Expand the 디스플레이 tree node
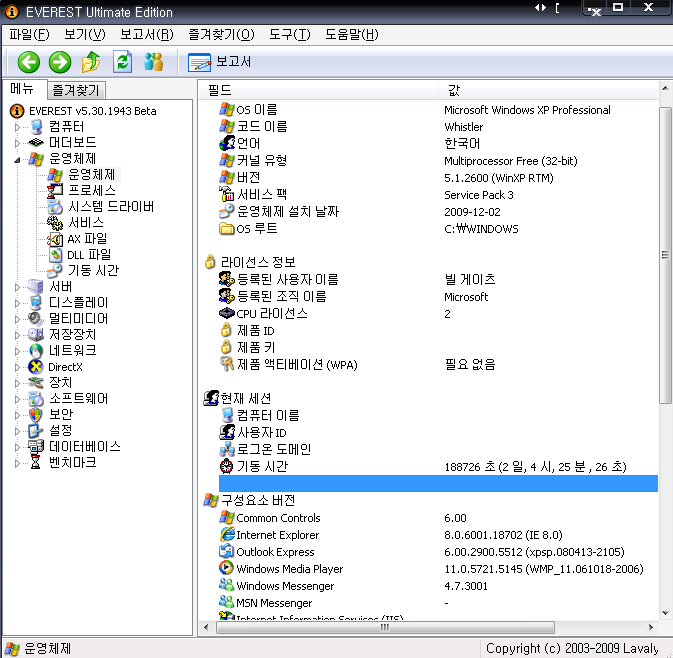This screenshot has width=673, height=658. pyautogui.click(x=17, y=303)
